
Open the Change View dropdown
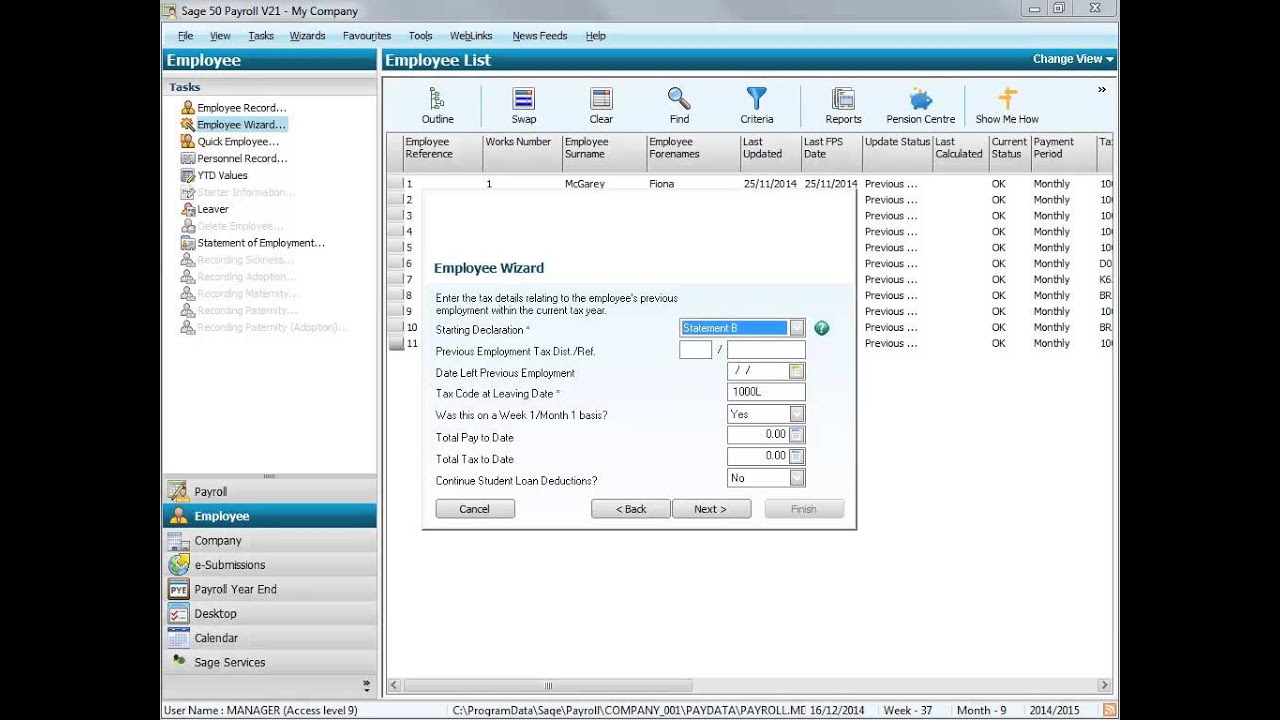(x=1073, y=59)
